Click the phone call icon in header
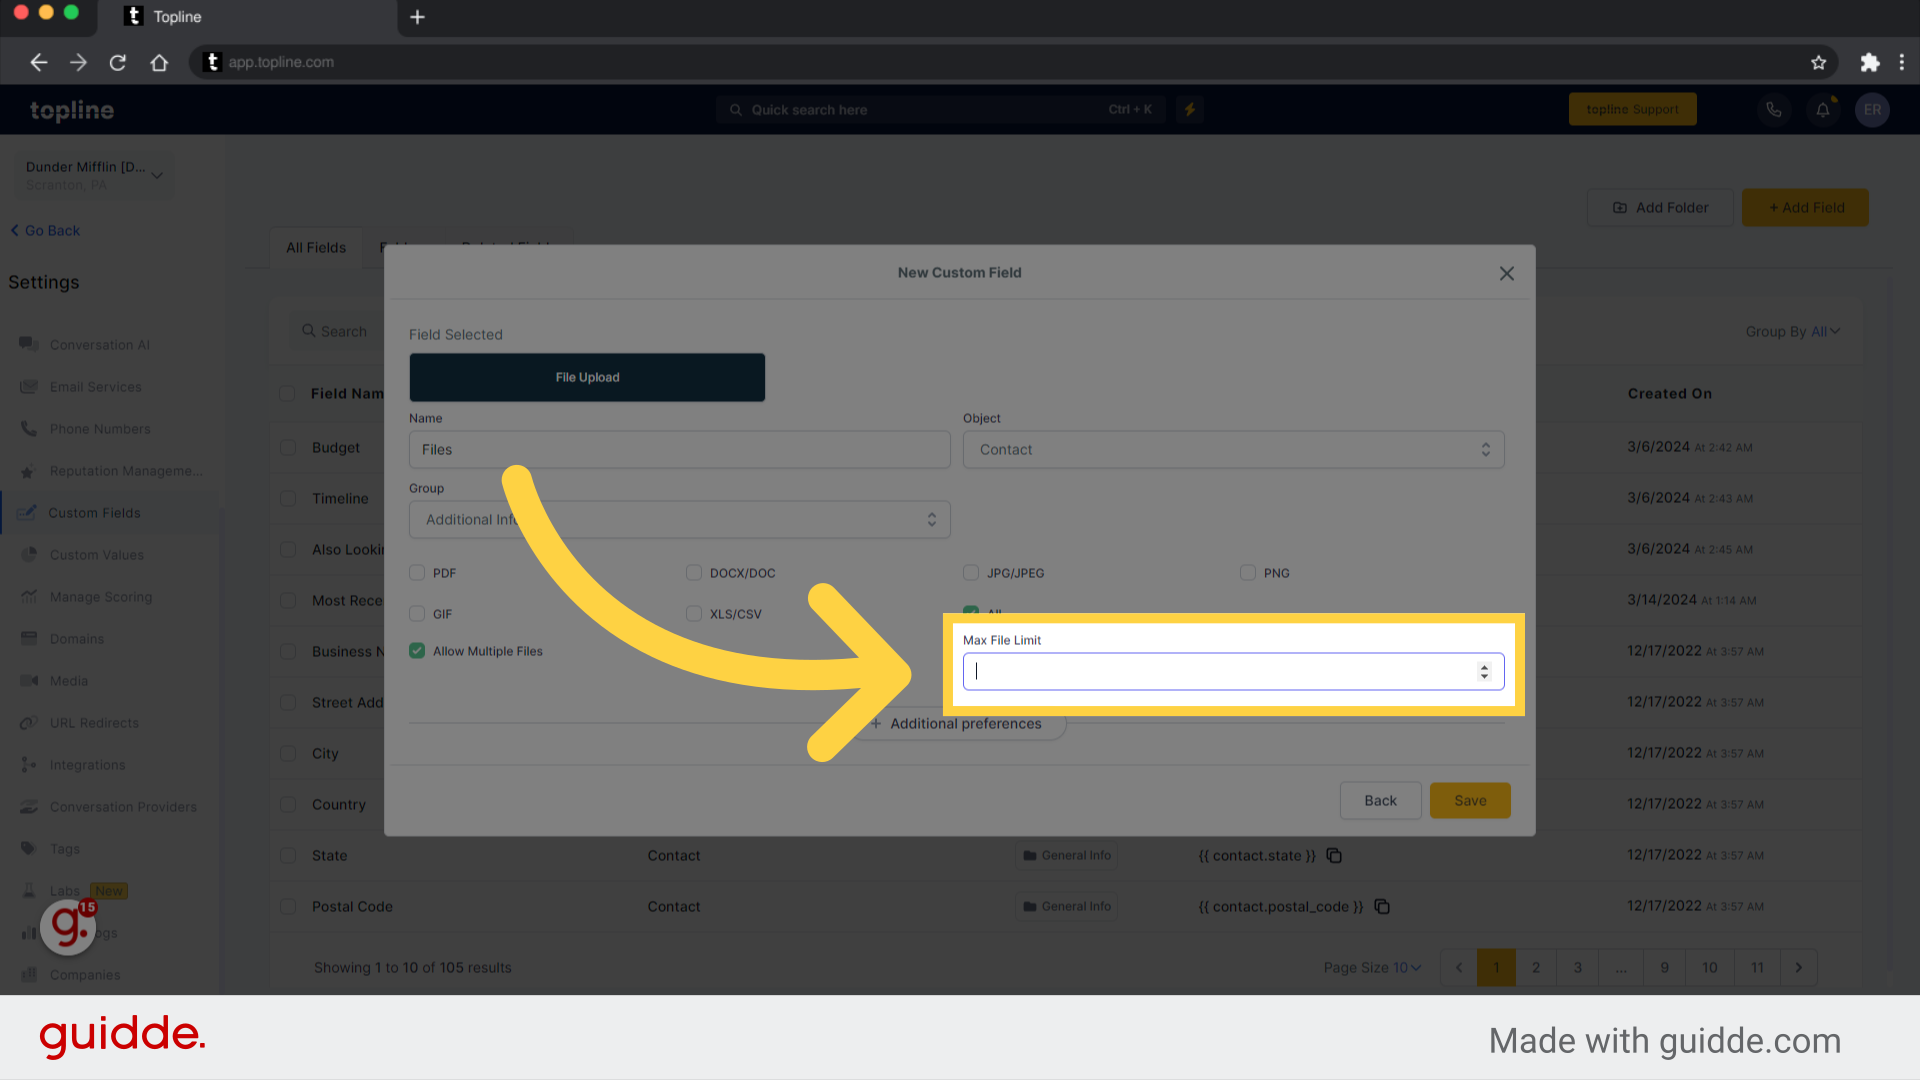 click(x=1772, y=108)
